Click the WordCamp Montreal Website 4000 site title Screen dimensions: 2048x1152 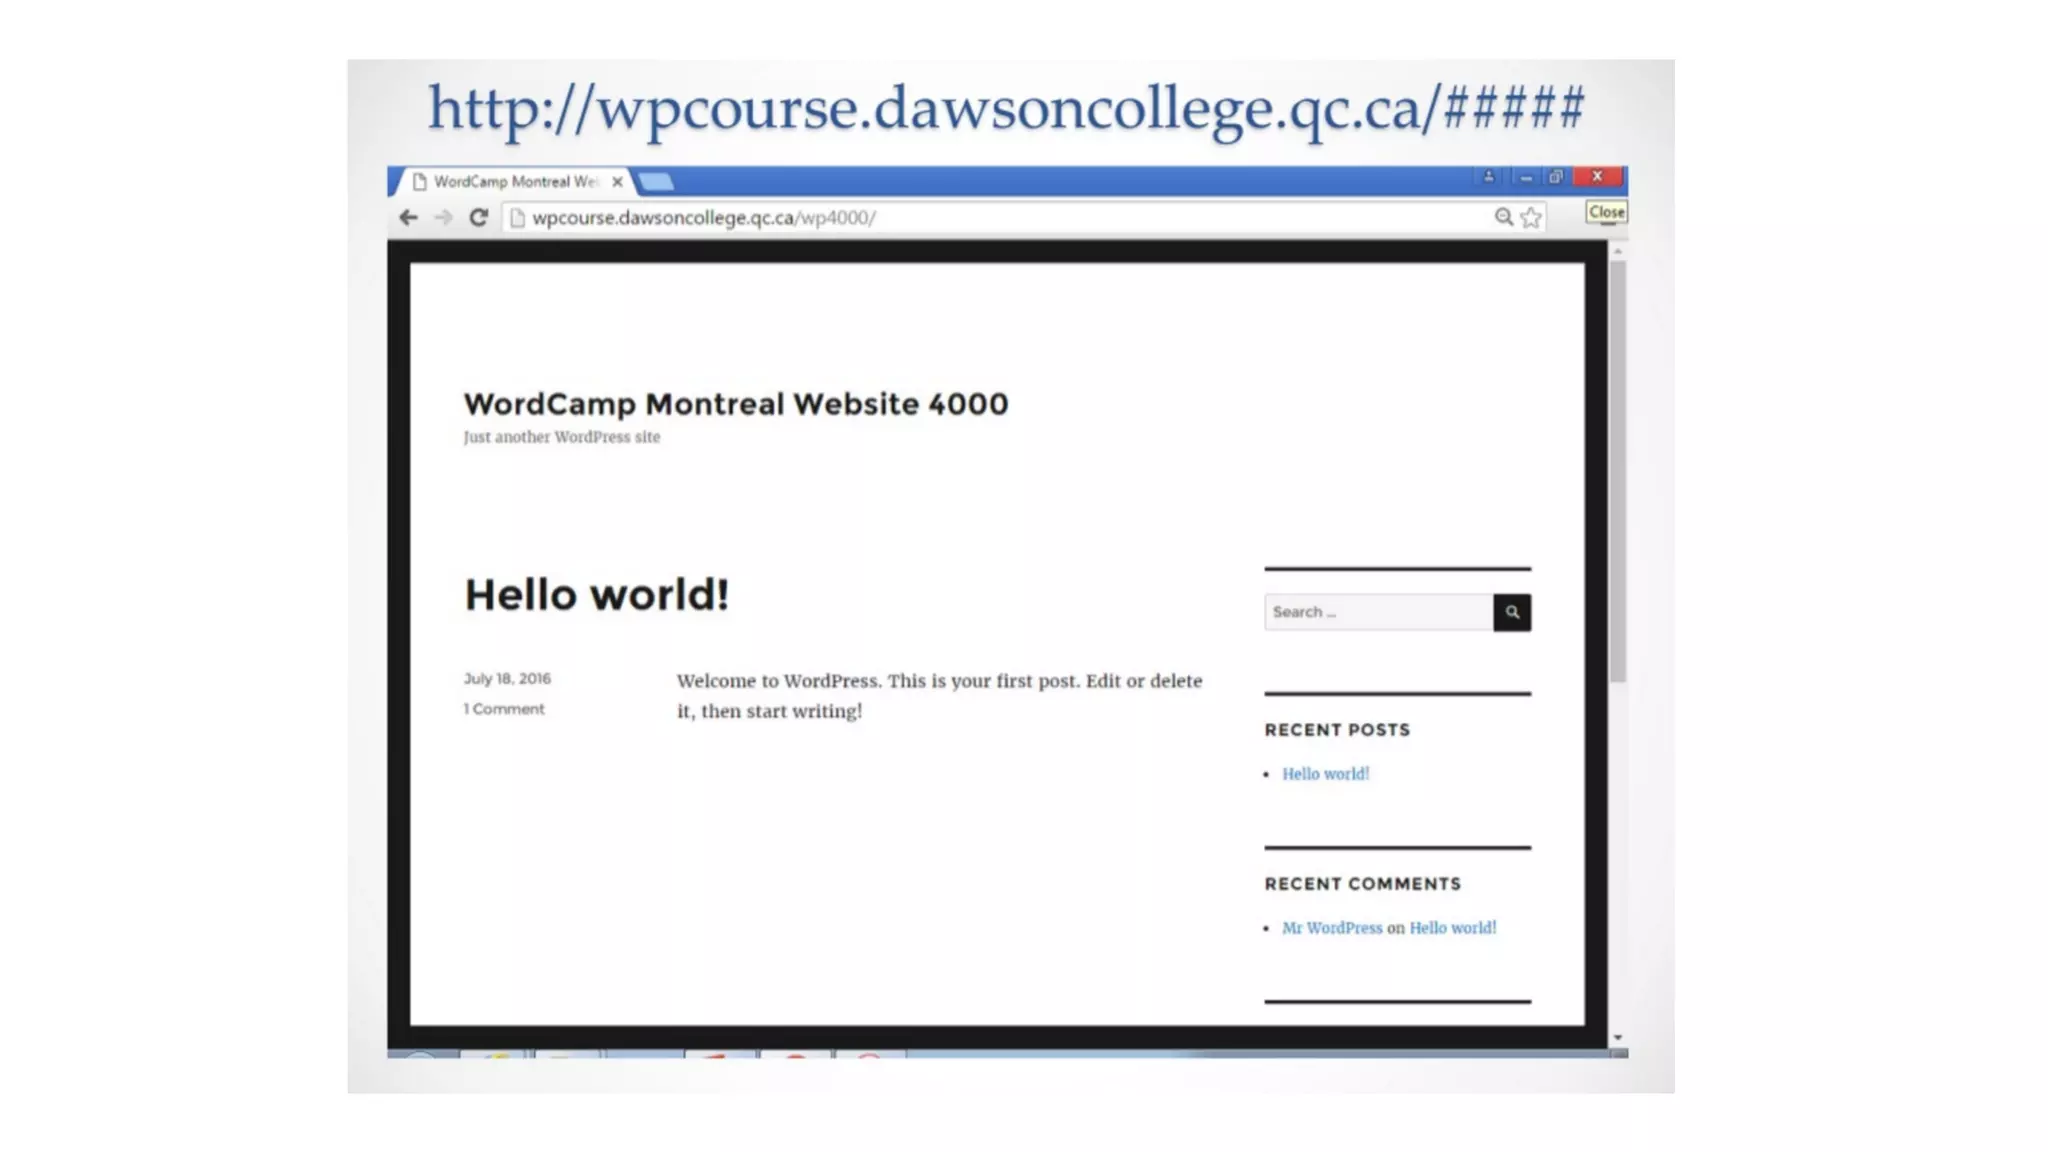click(735, 404)
